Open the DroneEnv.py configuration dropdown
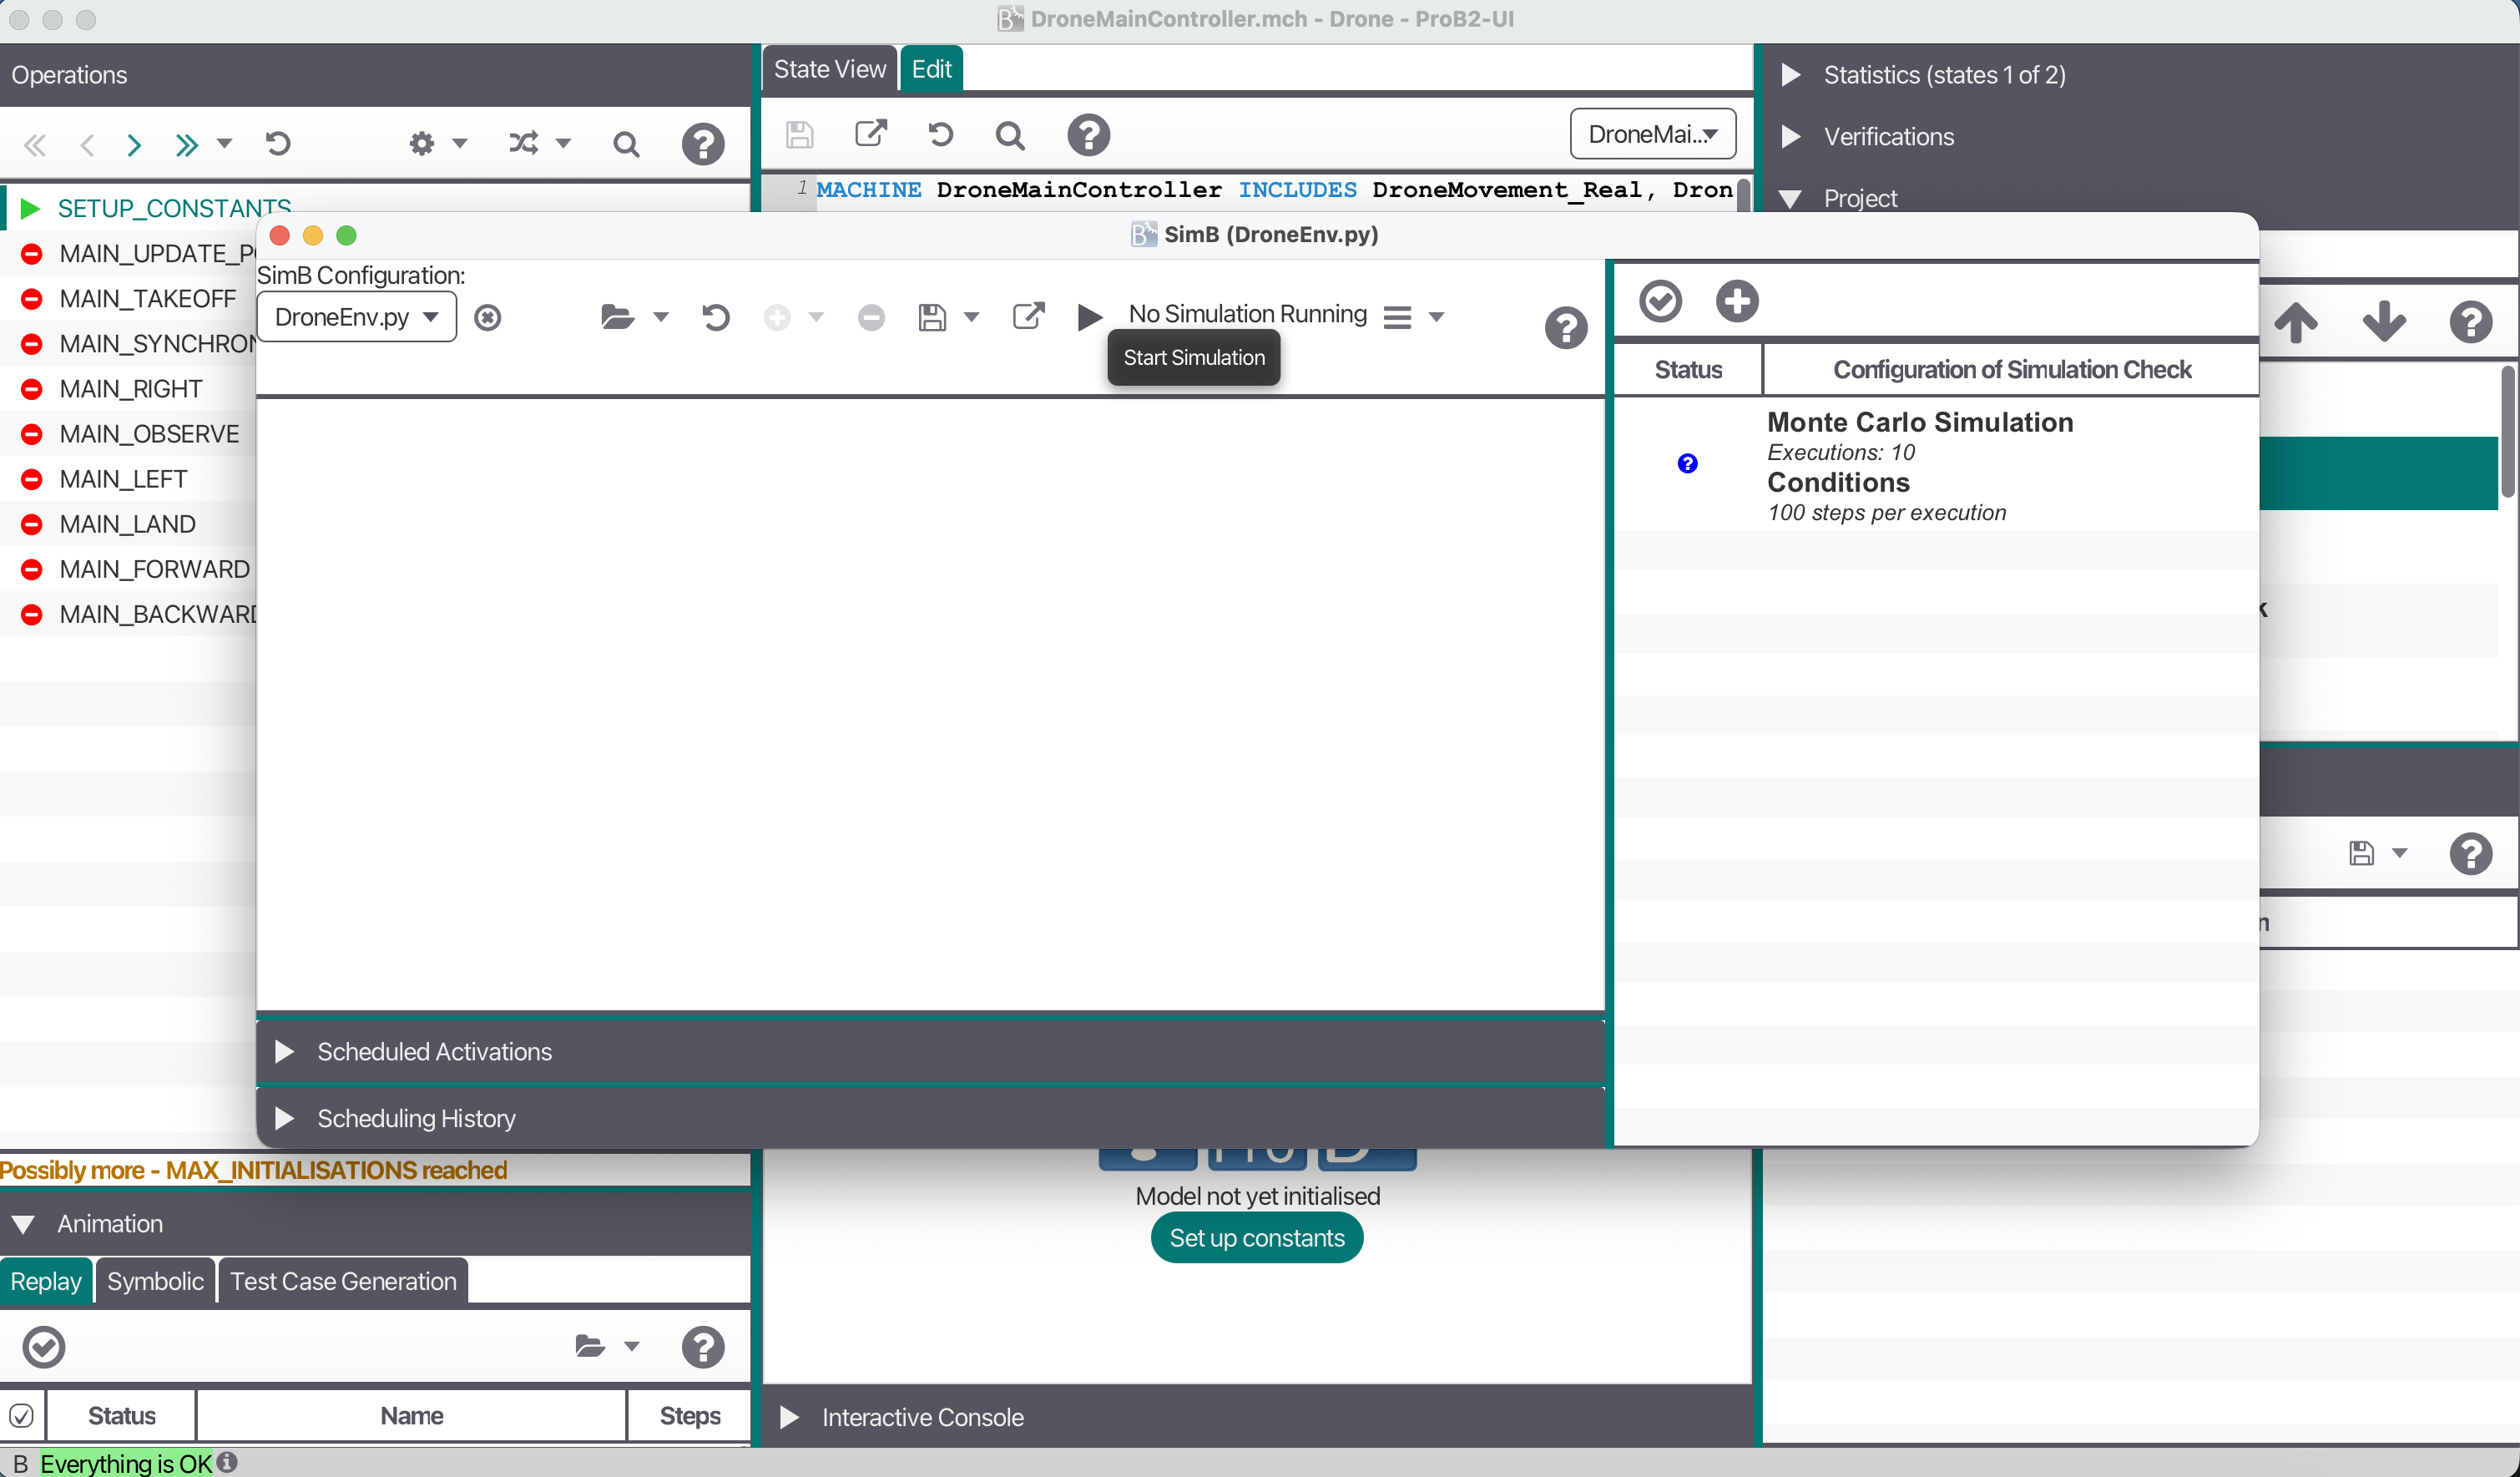The width and height of the screenshot is (2520, 1477). coord(356,317)
